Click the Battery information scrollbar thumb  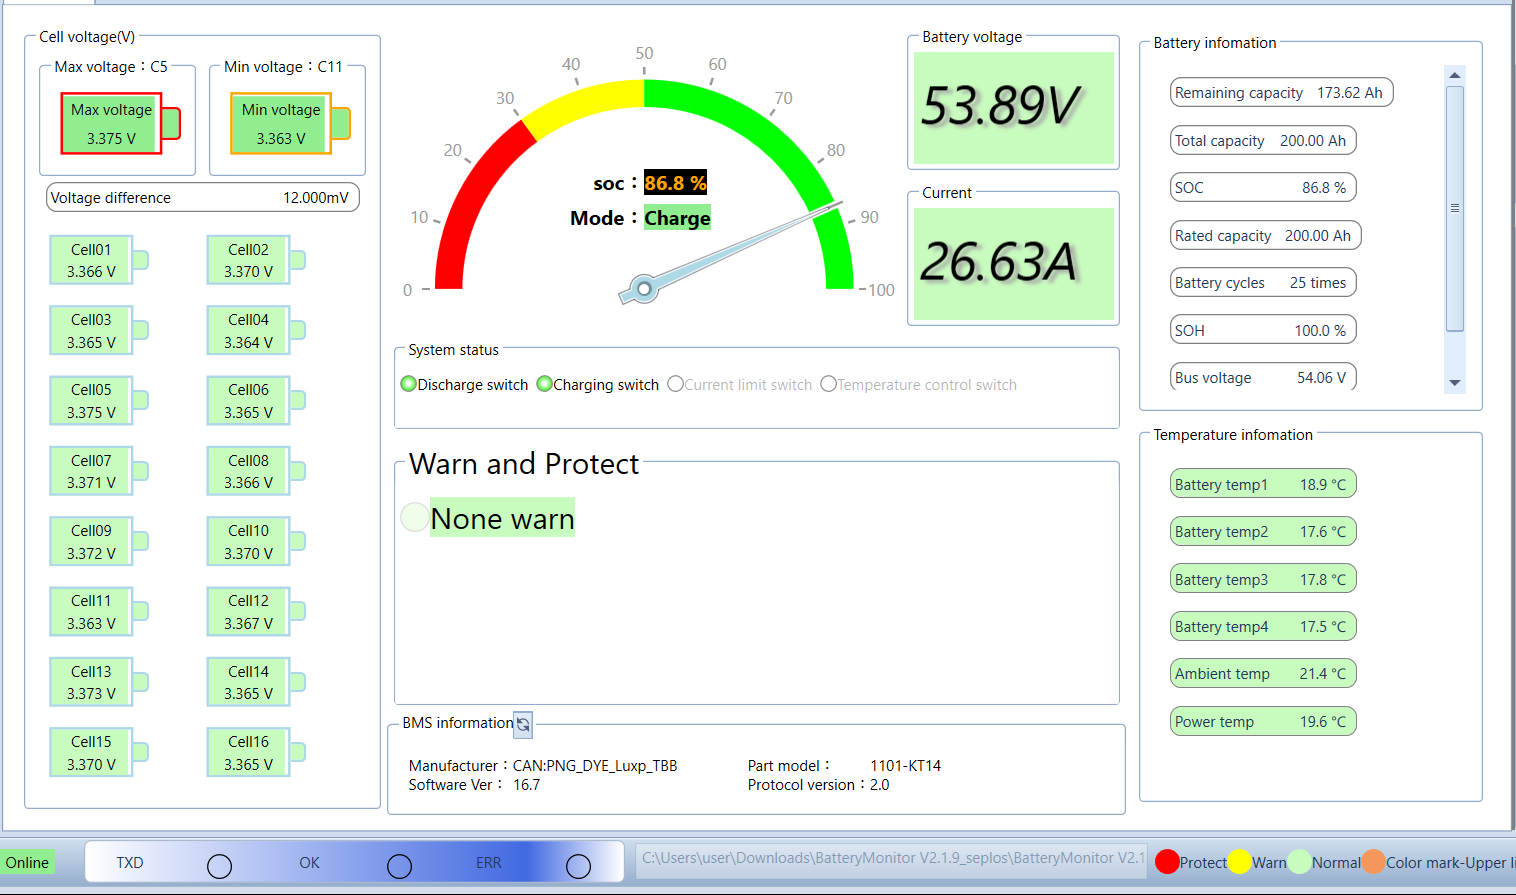(x=1455, y=208)
